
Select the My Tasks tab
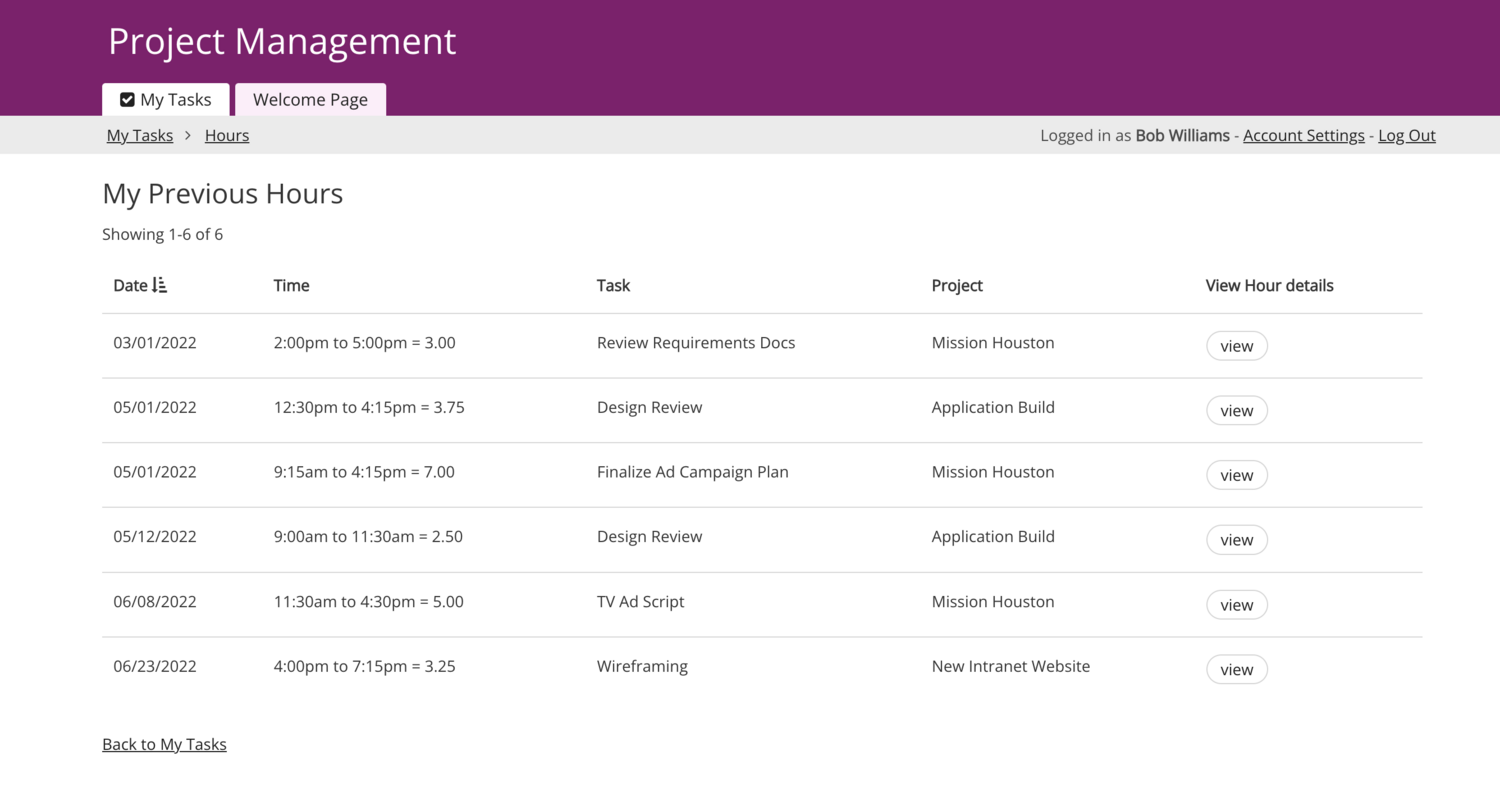pyautogui.click(x=166, y=100)
